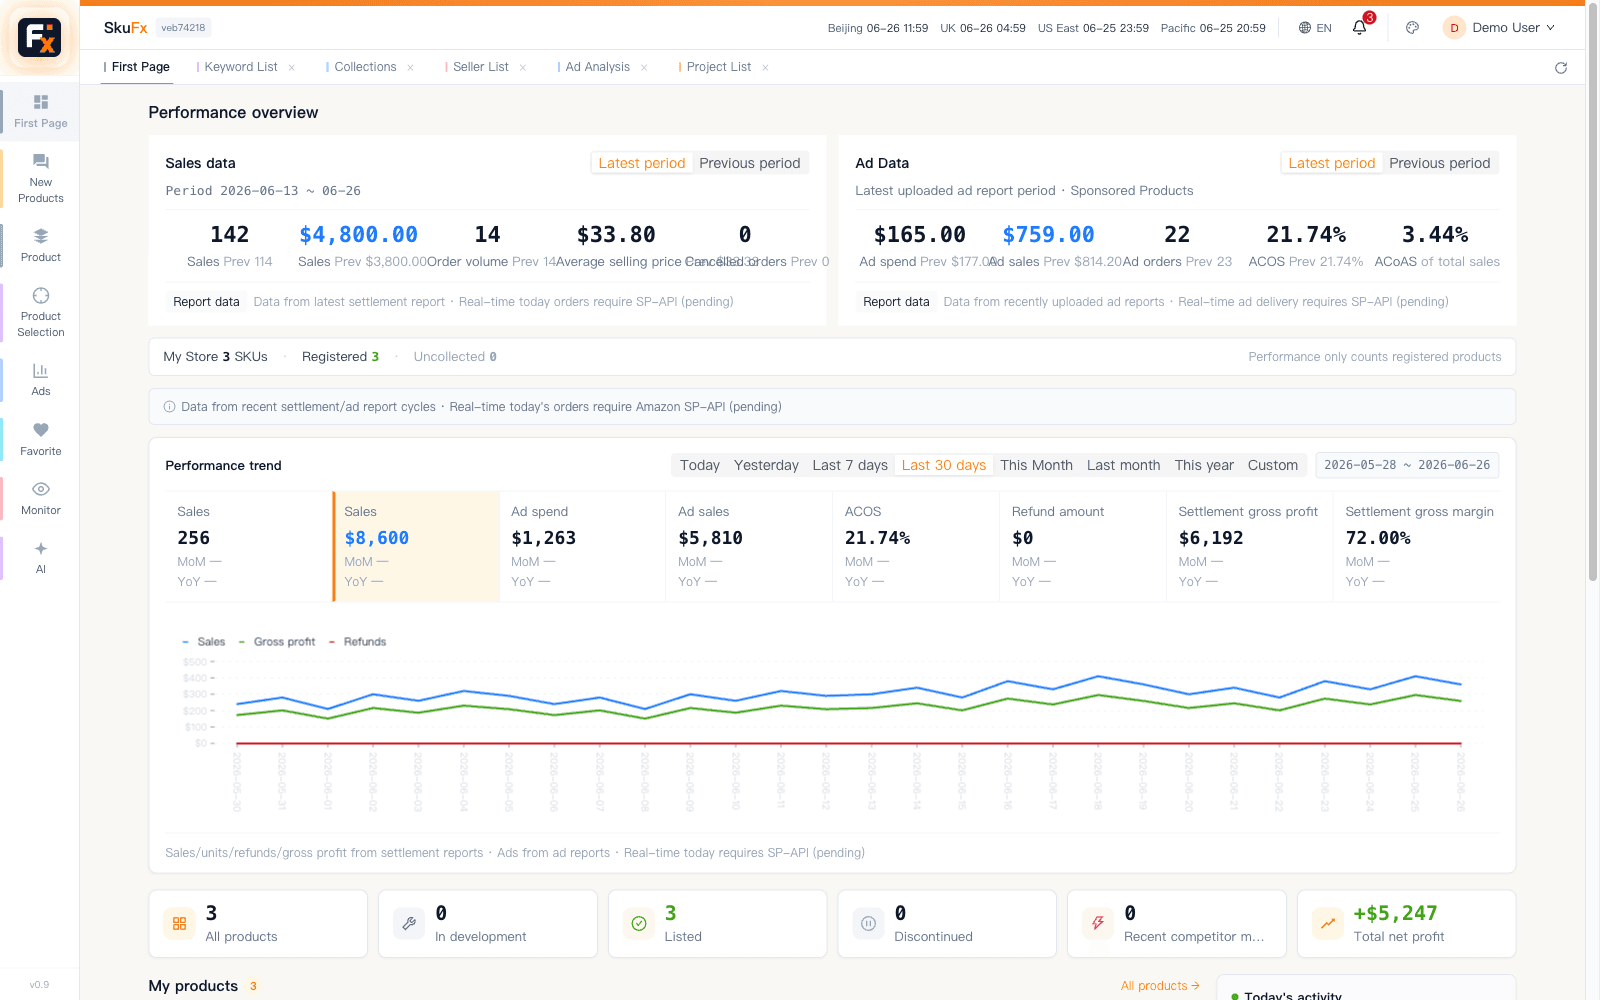This screenshot has height=1000, width=1600.
Task: Open the Ads sidebar section
Action: pyautogui.click(x=41, y=379)
